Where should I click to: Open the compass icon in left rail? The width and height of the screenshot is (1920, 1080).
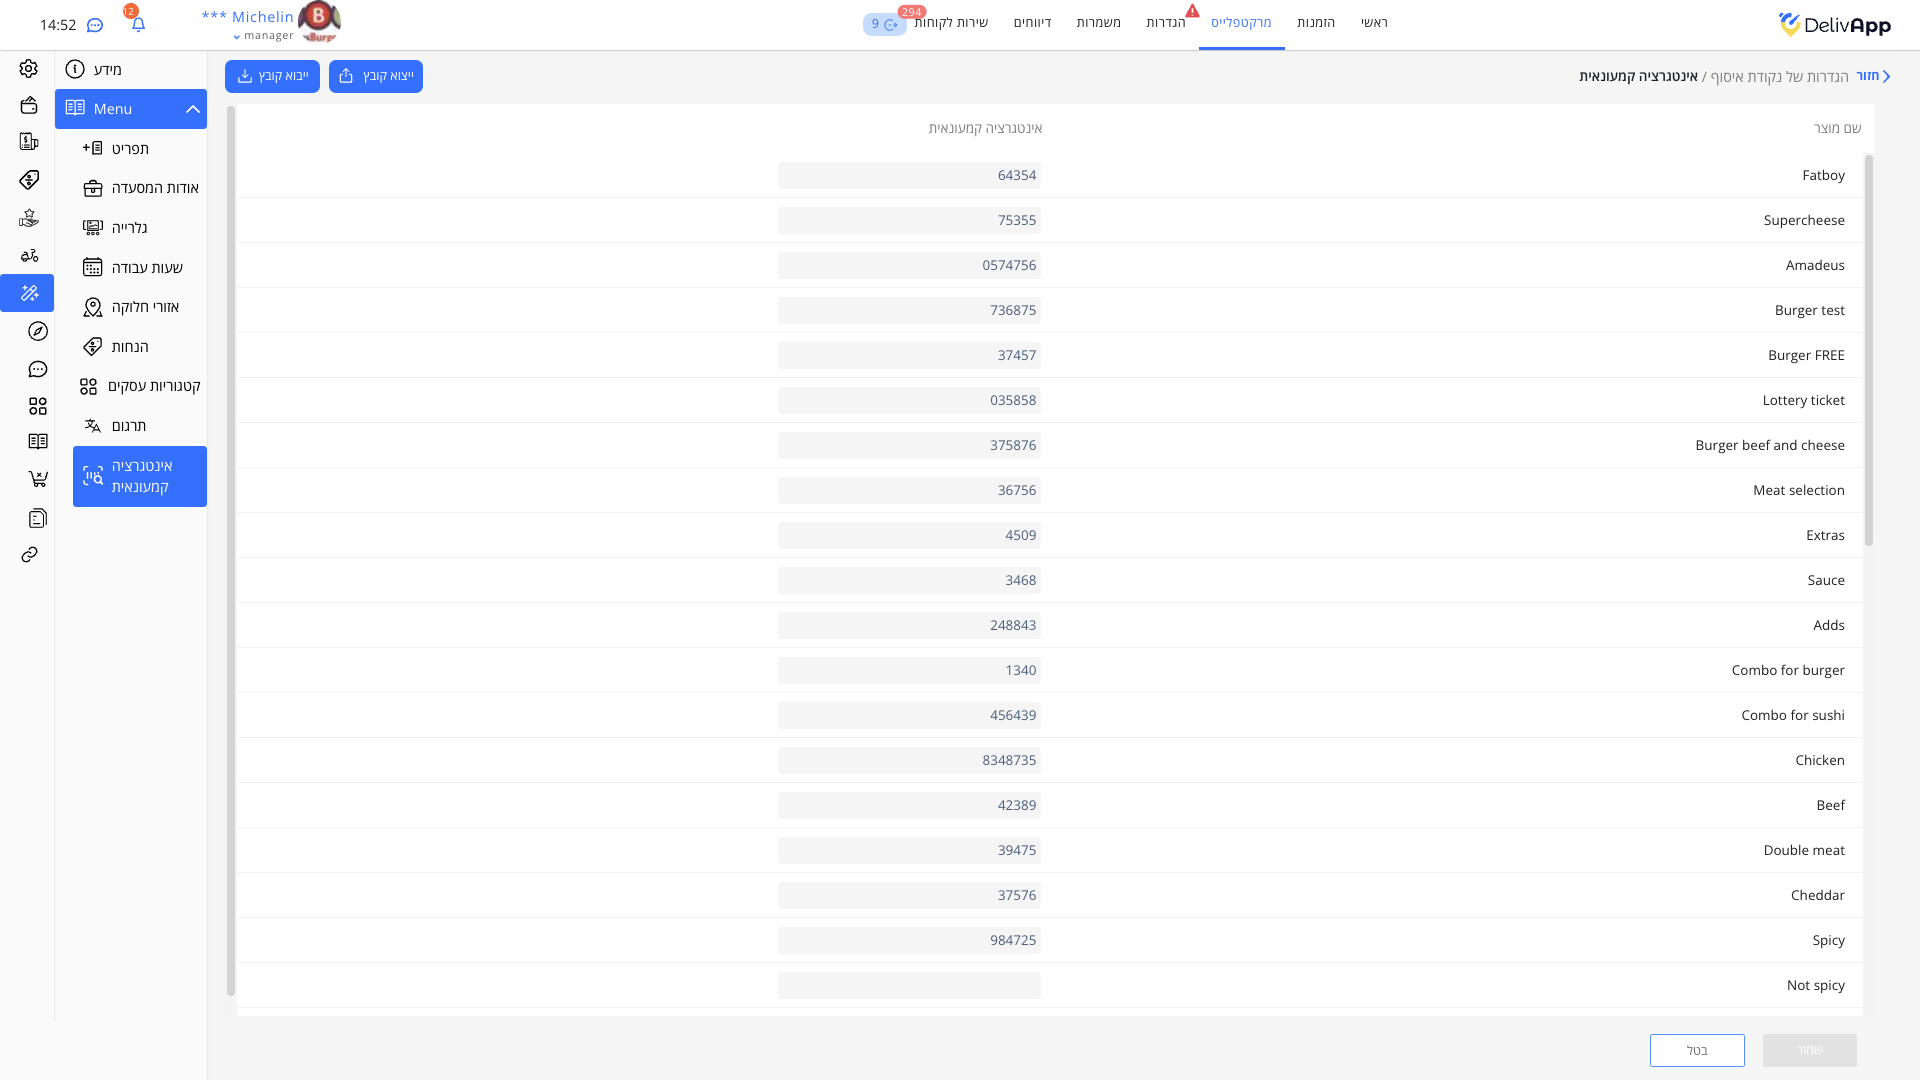(38, 331)
